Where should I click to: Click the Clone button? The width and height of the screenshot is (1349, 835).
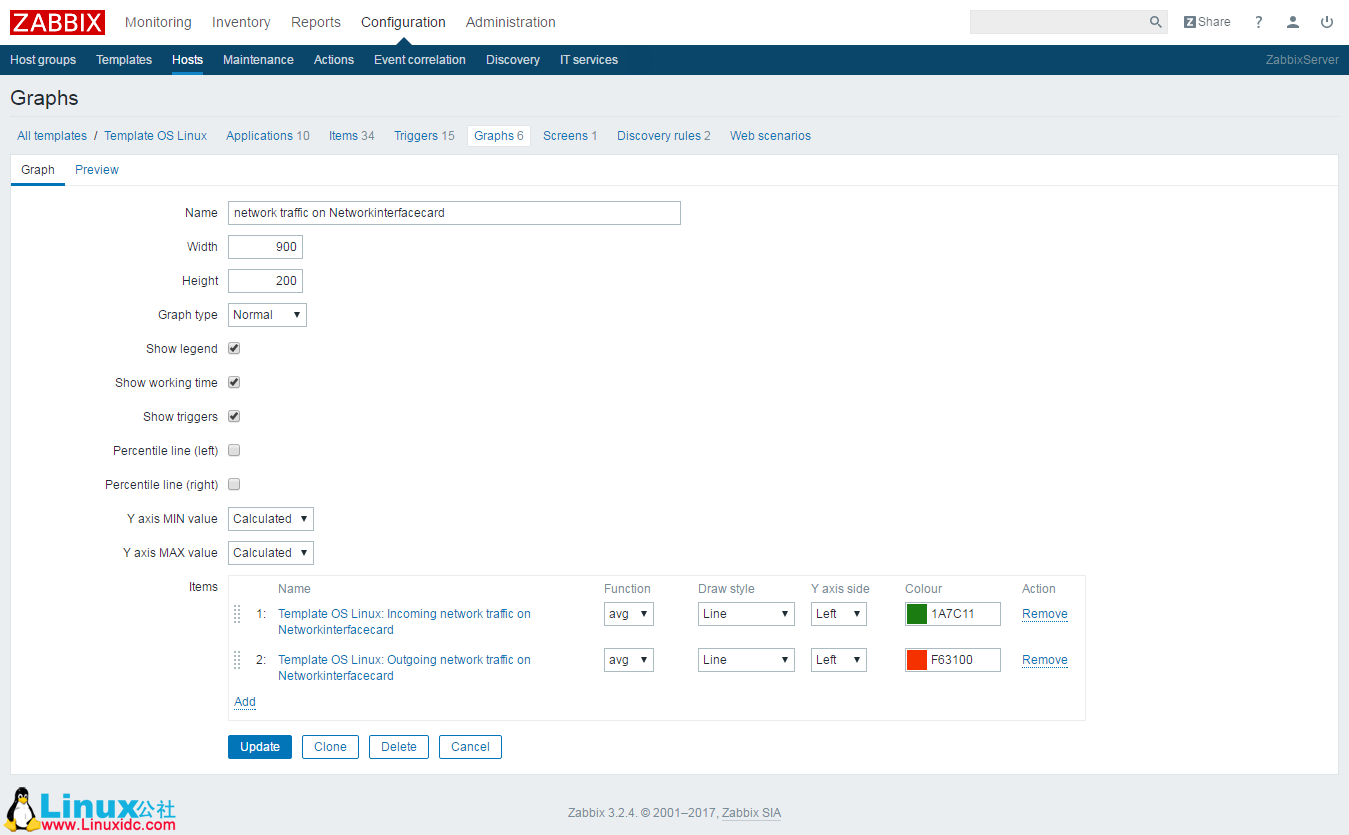[x=330, y=746]
